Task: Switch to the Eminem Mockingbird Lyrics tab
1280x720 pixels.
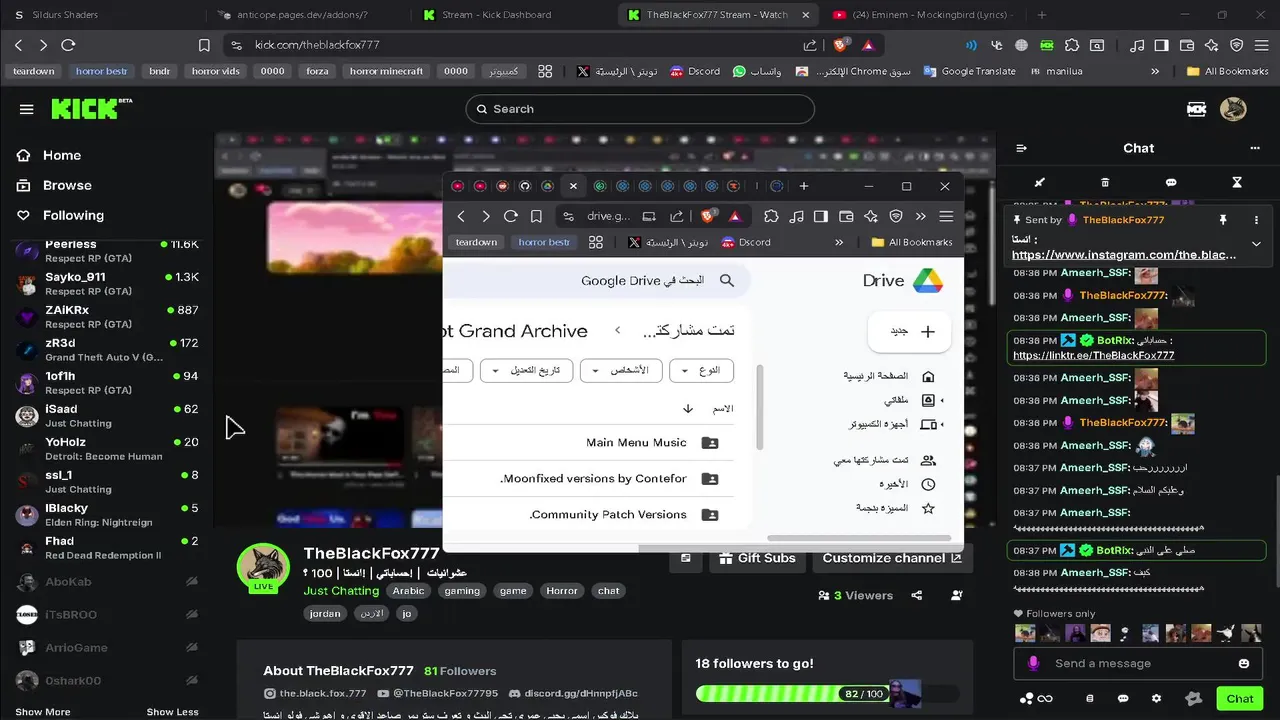Action: (920, 15)
